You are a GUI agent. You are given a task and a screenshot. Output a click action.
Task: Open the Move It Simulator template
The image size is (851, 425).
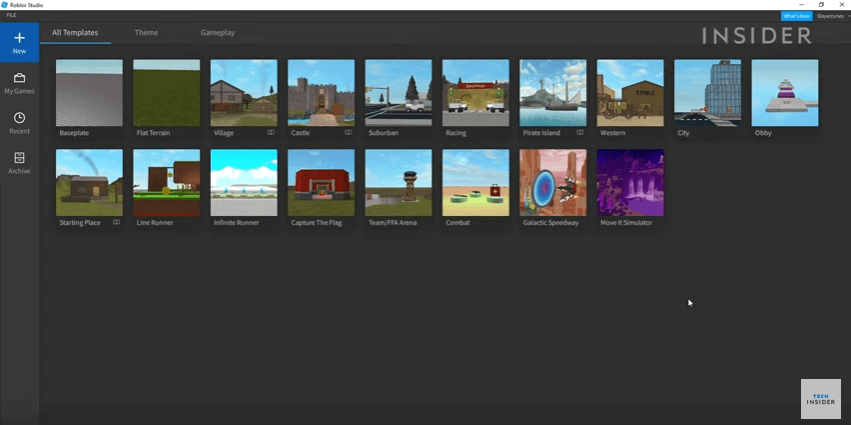click(630, 183)
